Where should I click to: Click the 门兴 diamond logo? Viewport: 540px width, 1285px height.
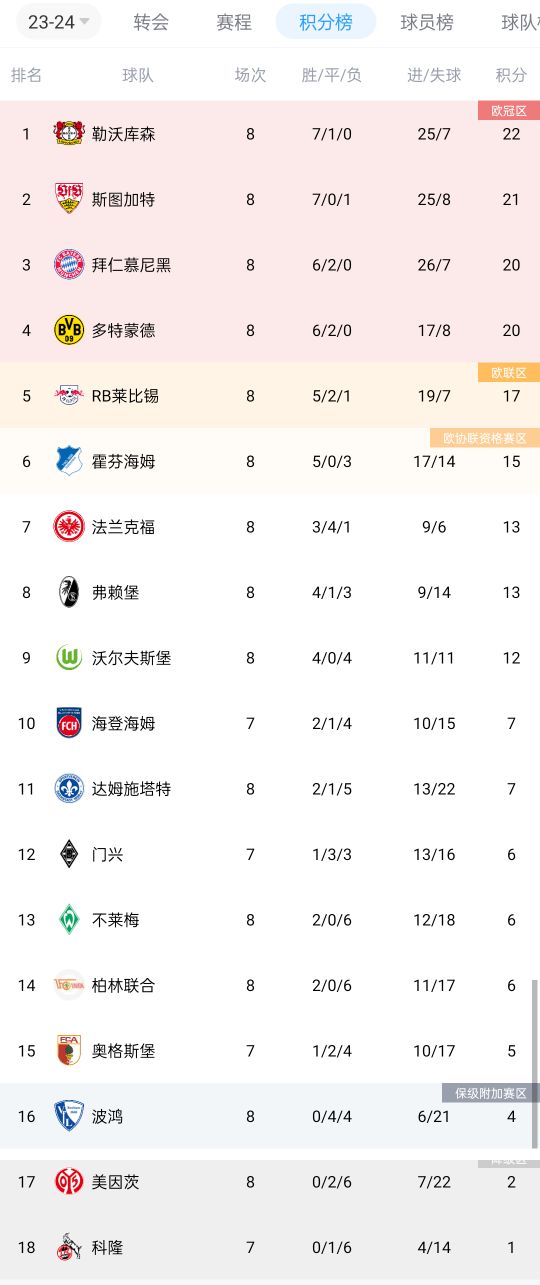(x=69, y=854)
